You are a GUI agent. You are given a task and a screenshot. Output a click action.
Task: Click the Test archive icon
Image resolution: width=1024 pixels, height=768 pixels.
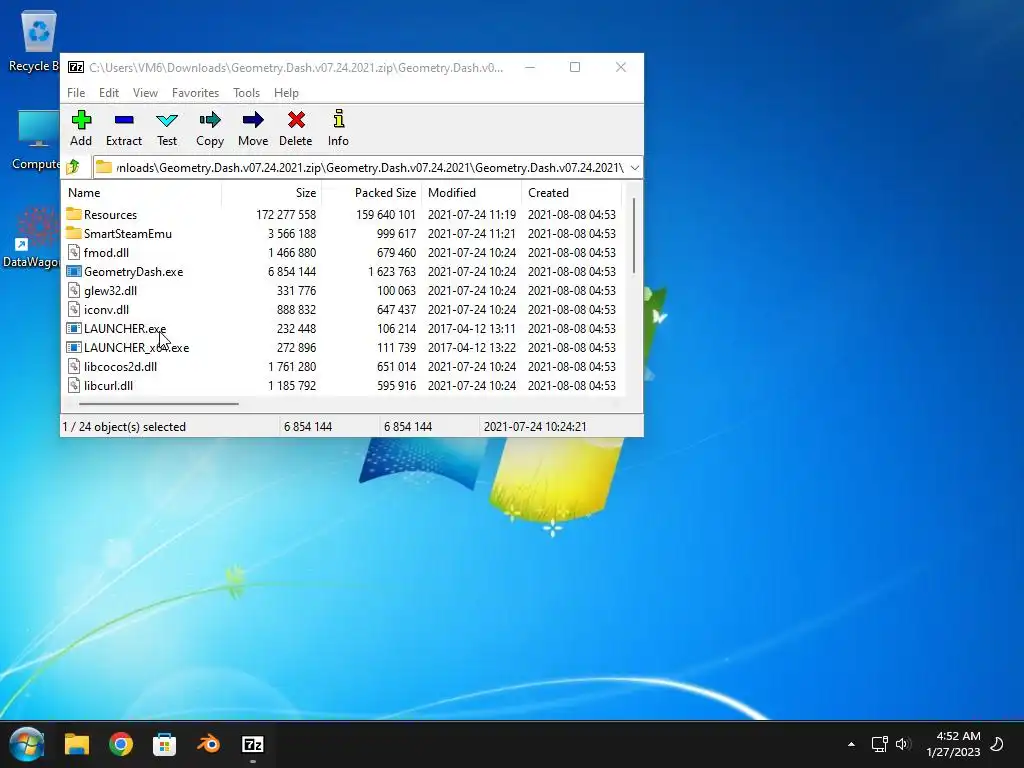[167, 120]
